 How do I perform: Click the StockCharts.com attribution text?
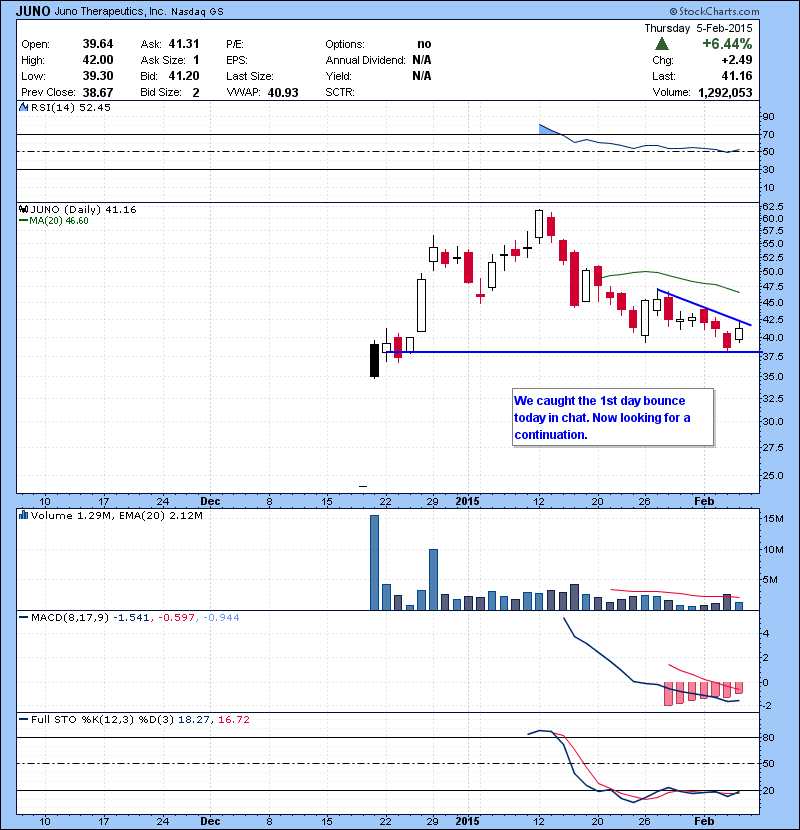[714, 11]
